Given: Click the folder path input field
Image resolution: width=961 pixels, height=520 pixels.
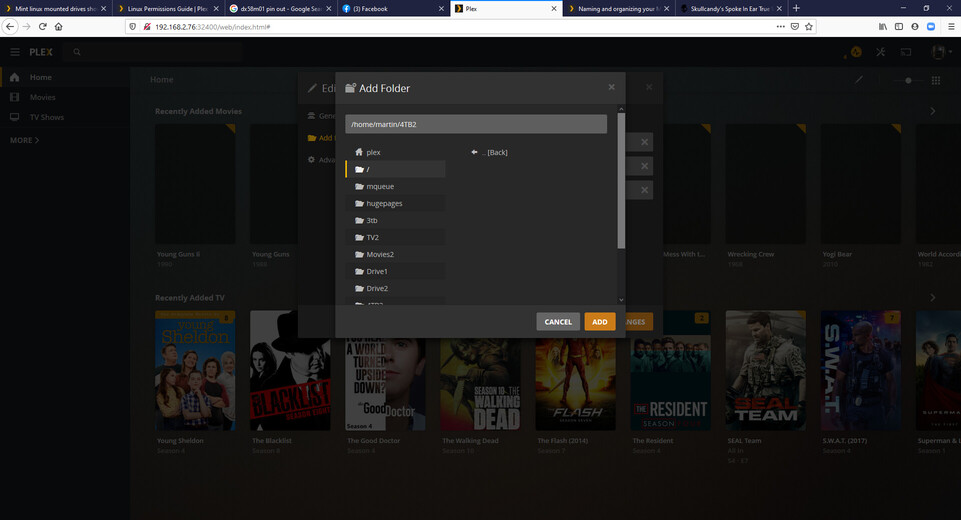Looking at the screenshot, I should tap(476, 124).
